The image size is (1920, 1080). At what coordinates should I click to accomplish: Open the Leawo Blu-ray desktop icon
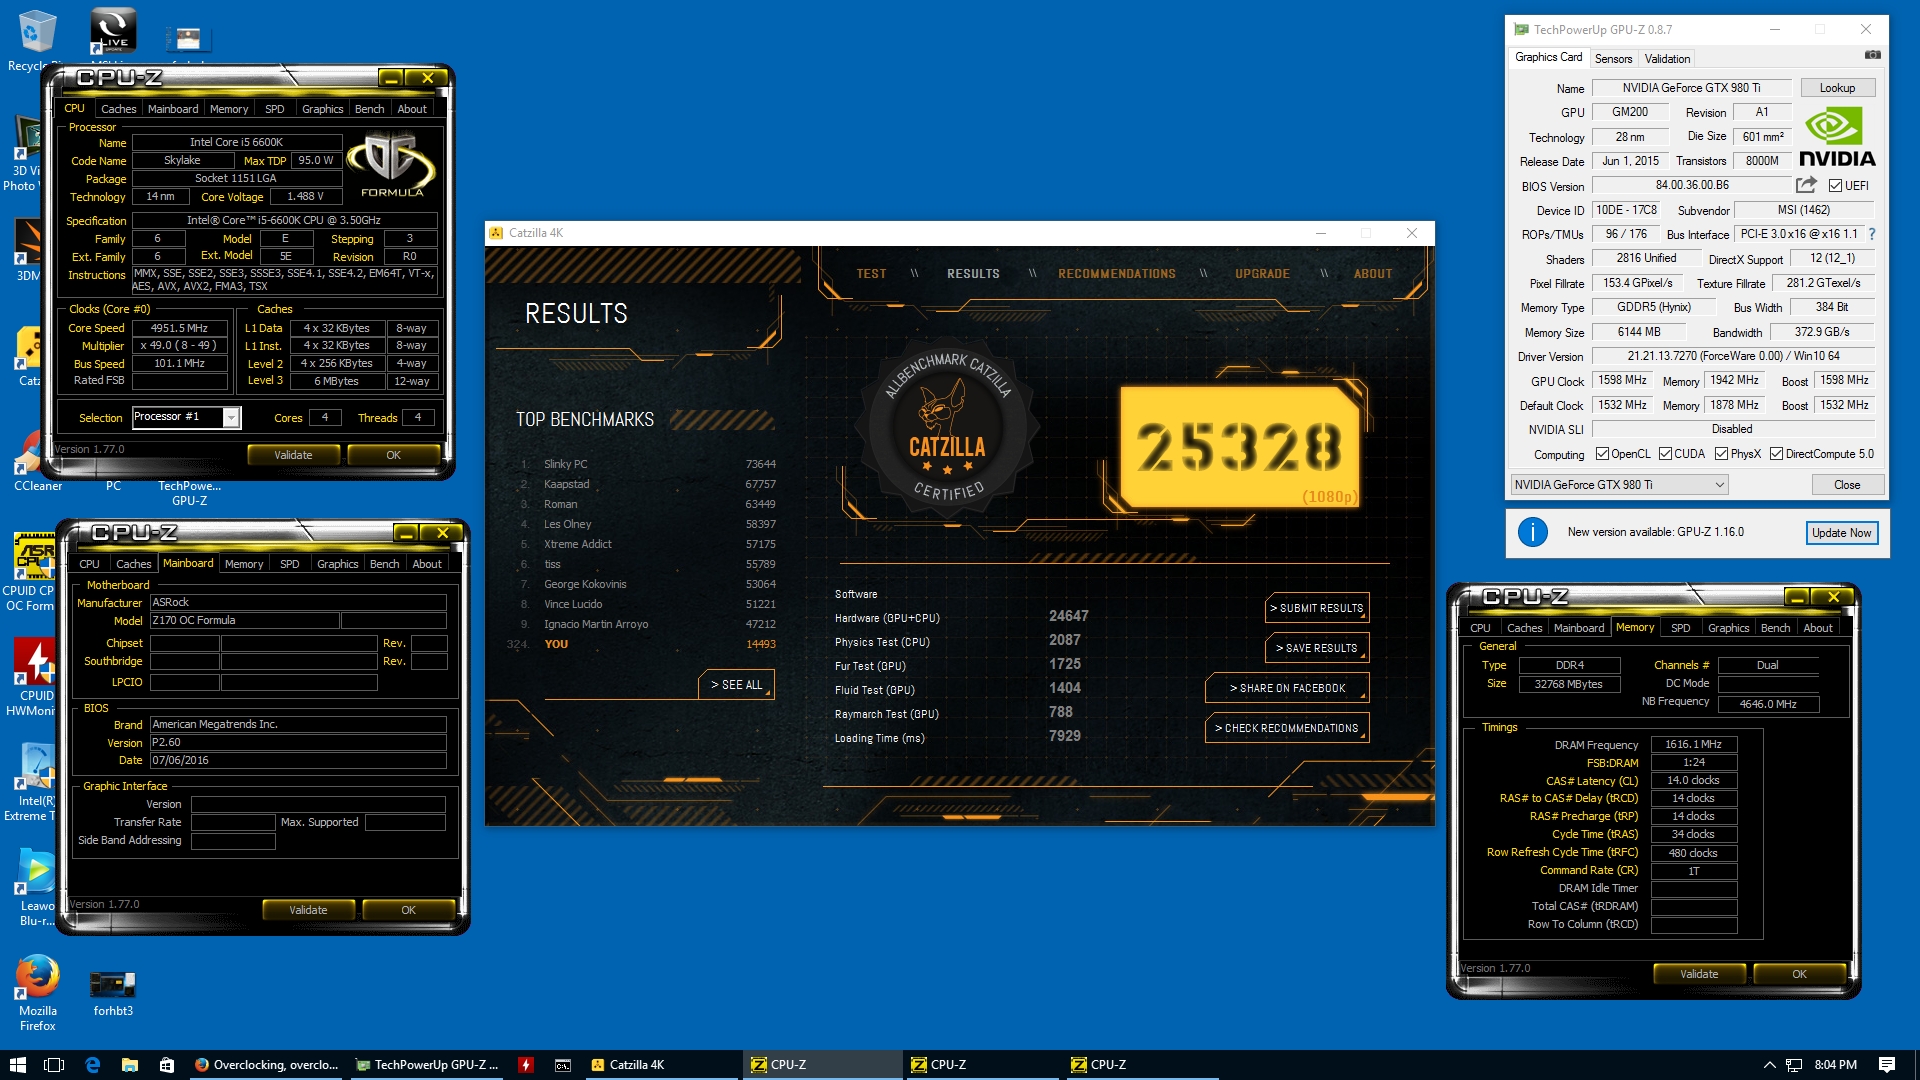pyautogui.click(x=37, y=887)
